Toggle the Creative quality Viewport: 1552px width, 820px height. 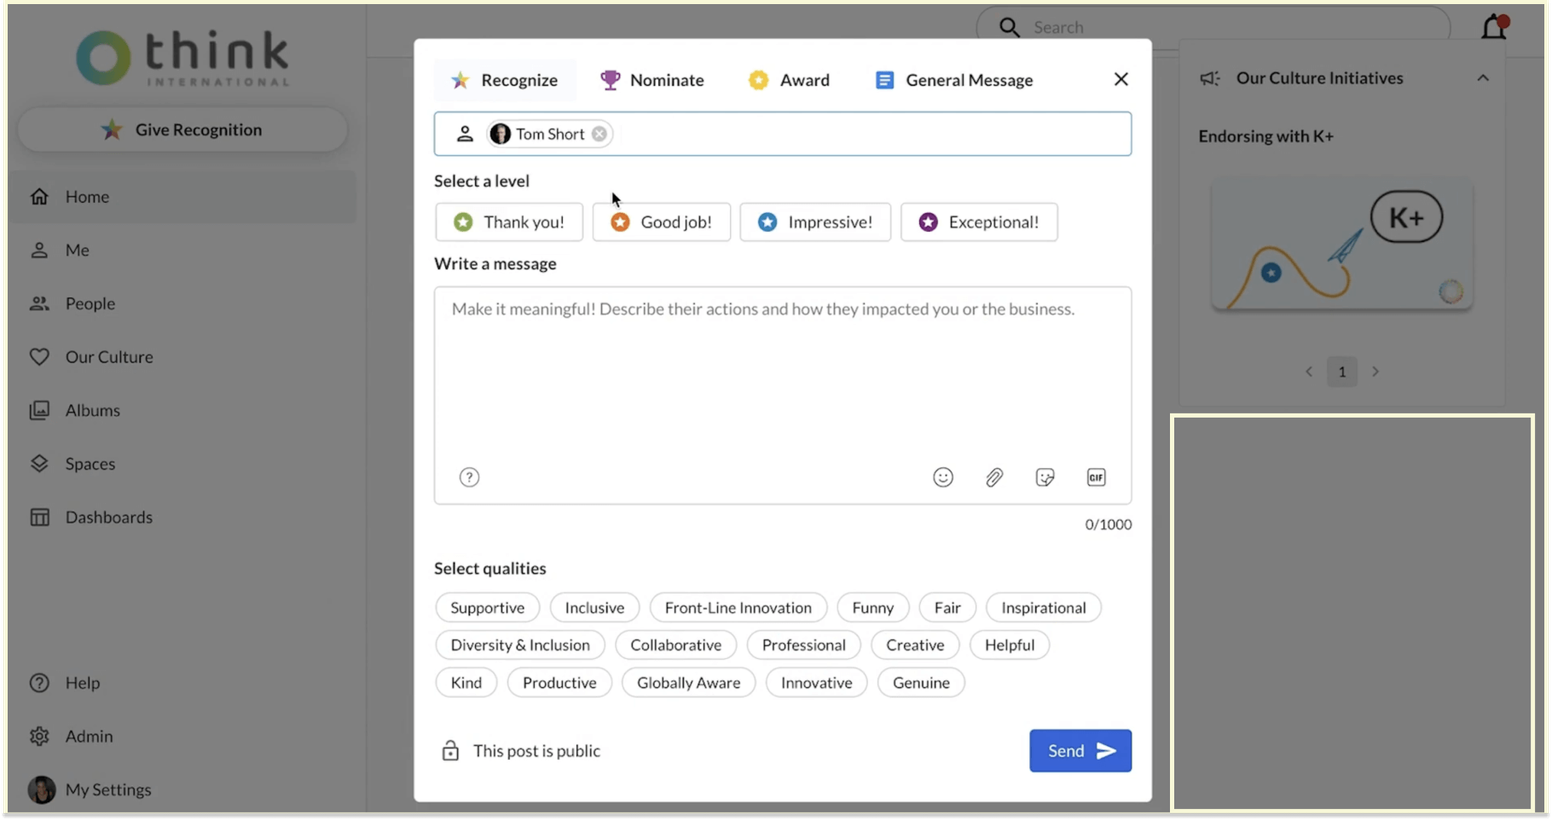[x=915, y=645]
